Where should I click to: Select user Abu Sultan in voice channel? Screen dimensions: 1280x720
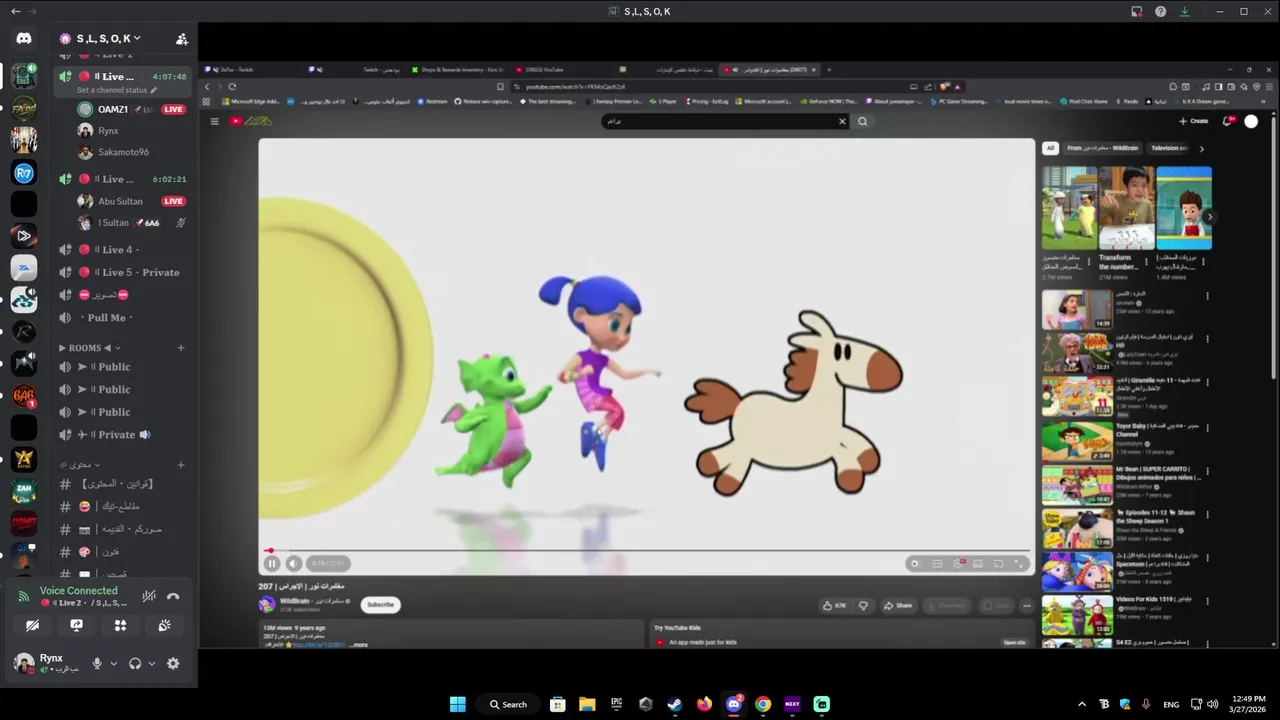click(x=132, y=201)
